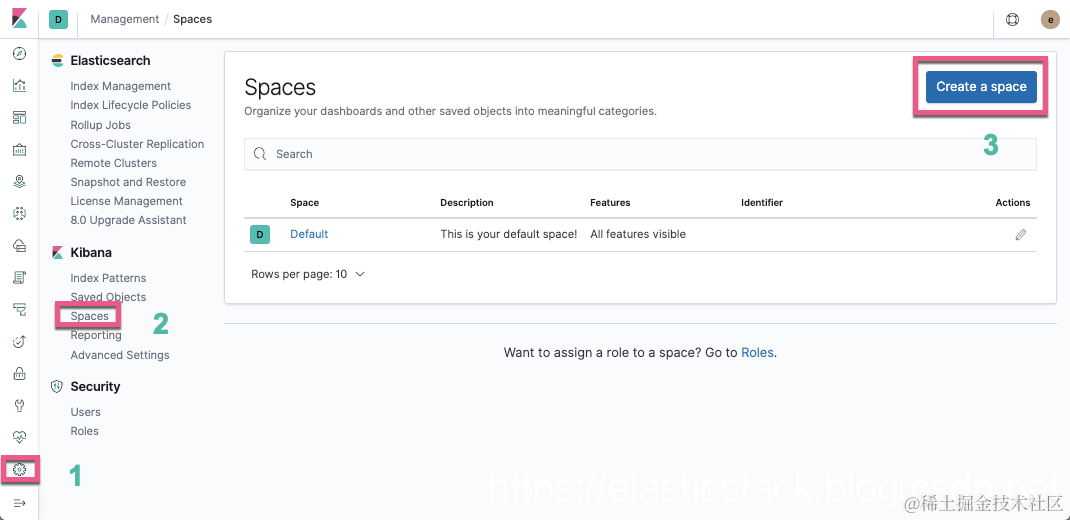Open Visualize from the side navigation

(x=19, y=86)
